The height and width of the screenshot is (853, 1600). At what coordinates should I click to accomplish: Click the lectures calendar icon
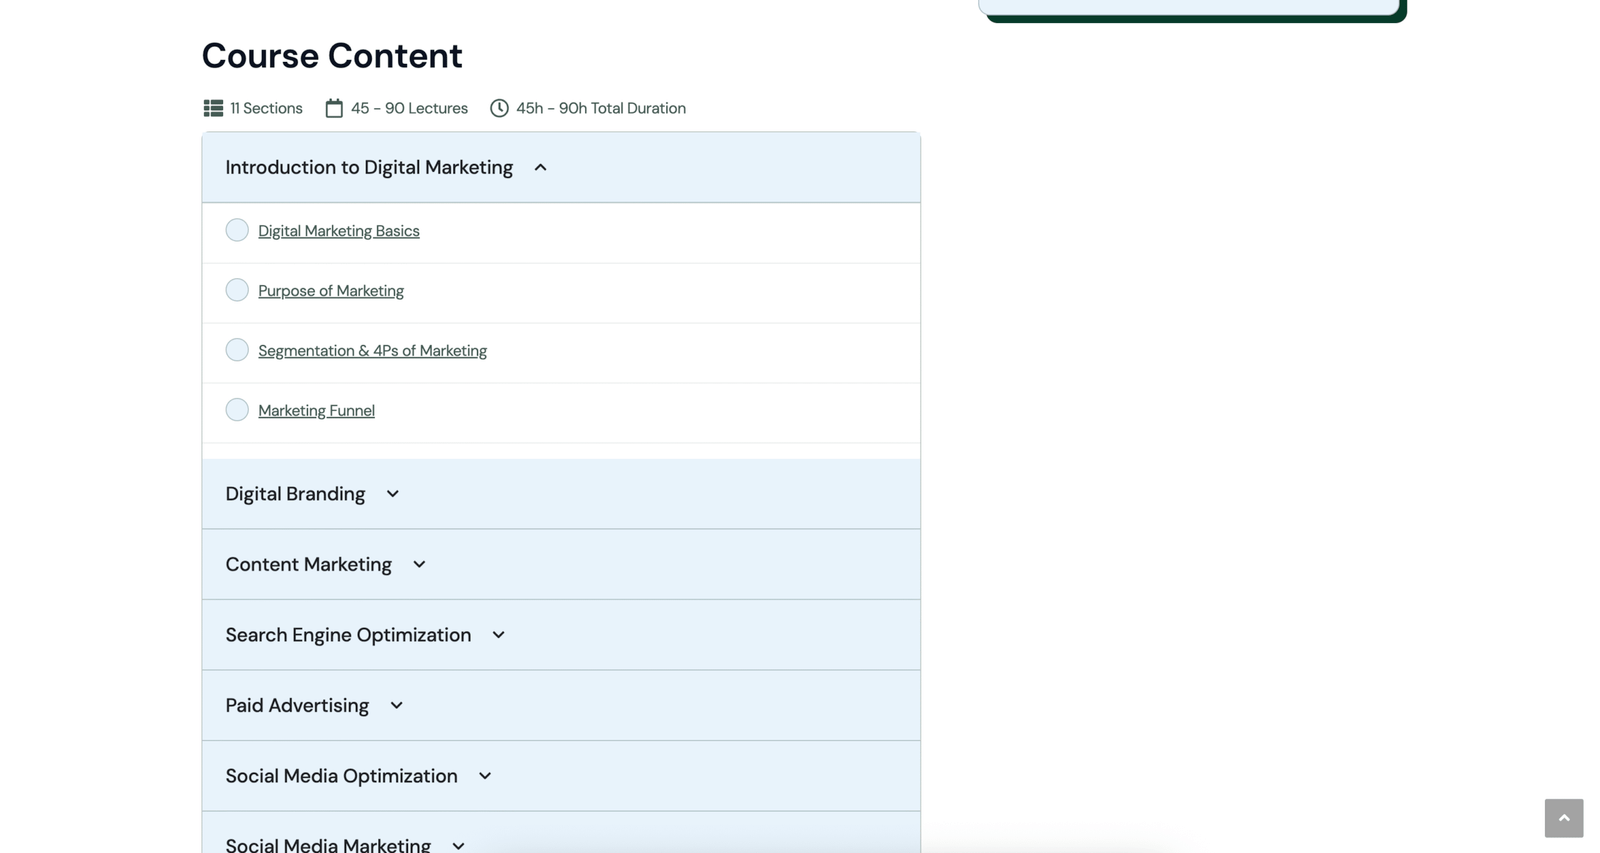(334, 108)
